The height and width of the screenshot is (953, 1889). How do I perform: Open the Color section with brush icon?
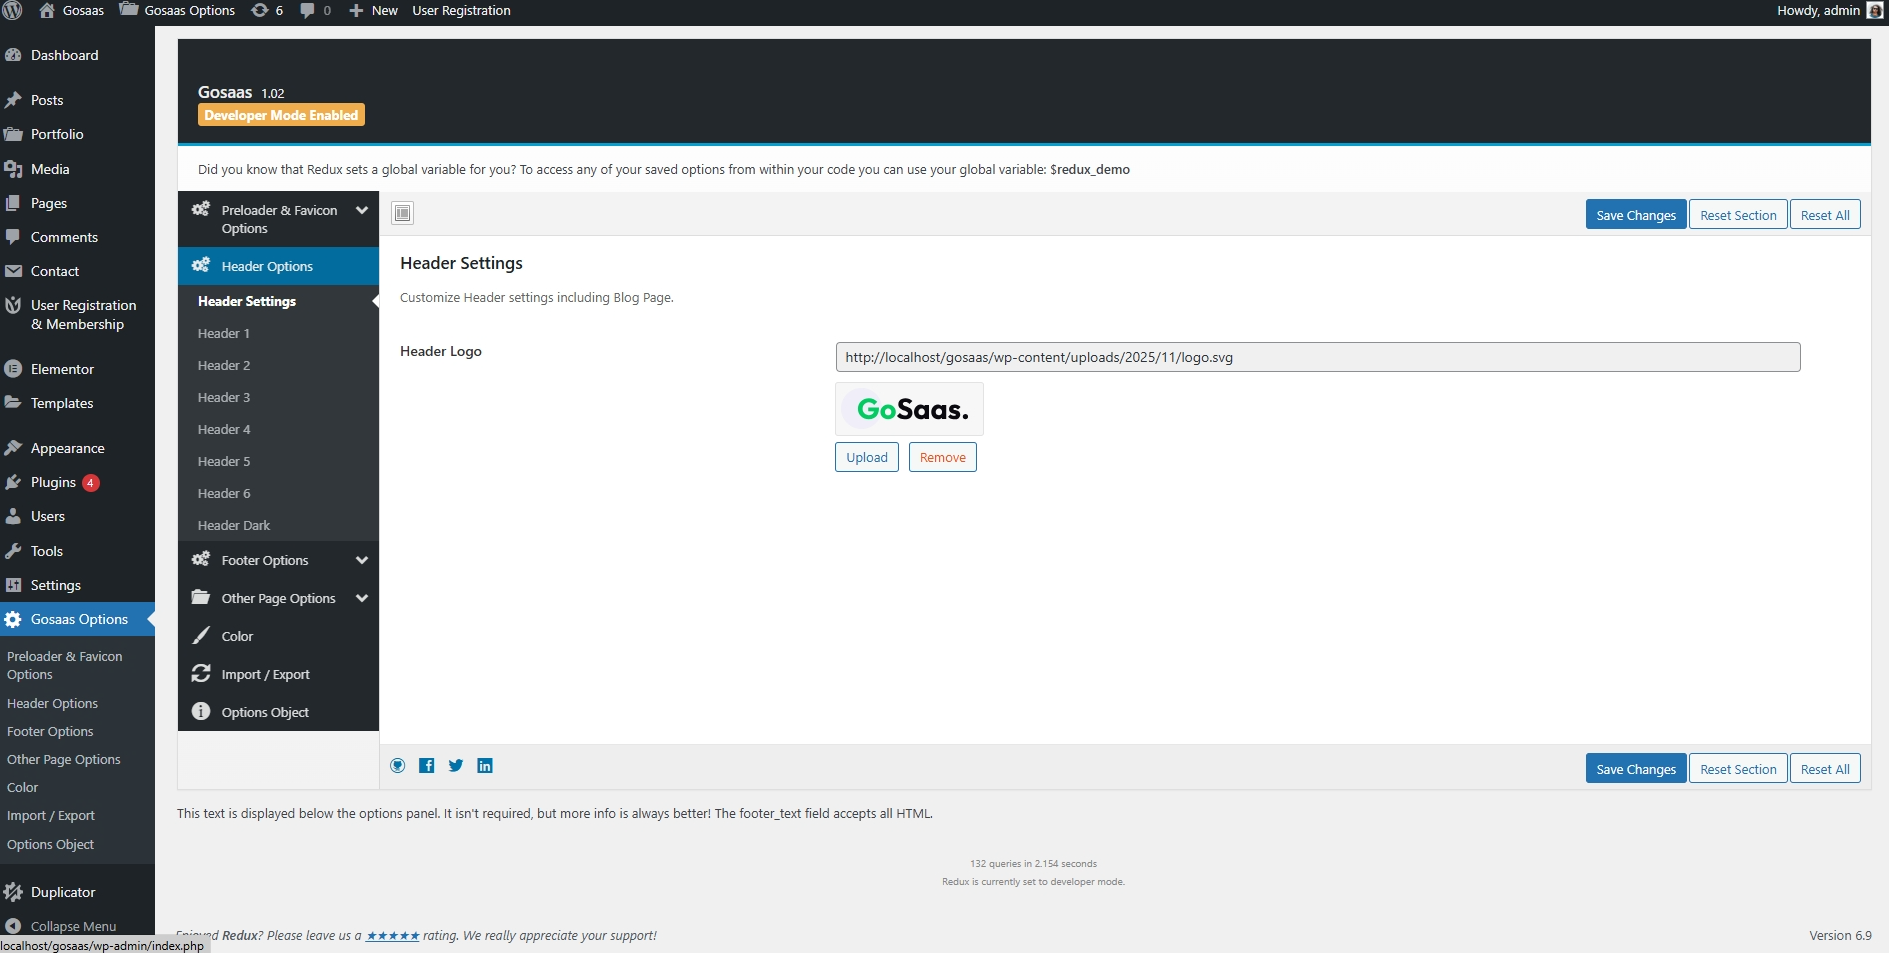tap(237, 636)
